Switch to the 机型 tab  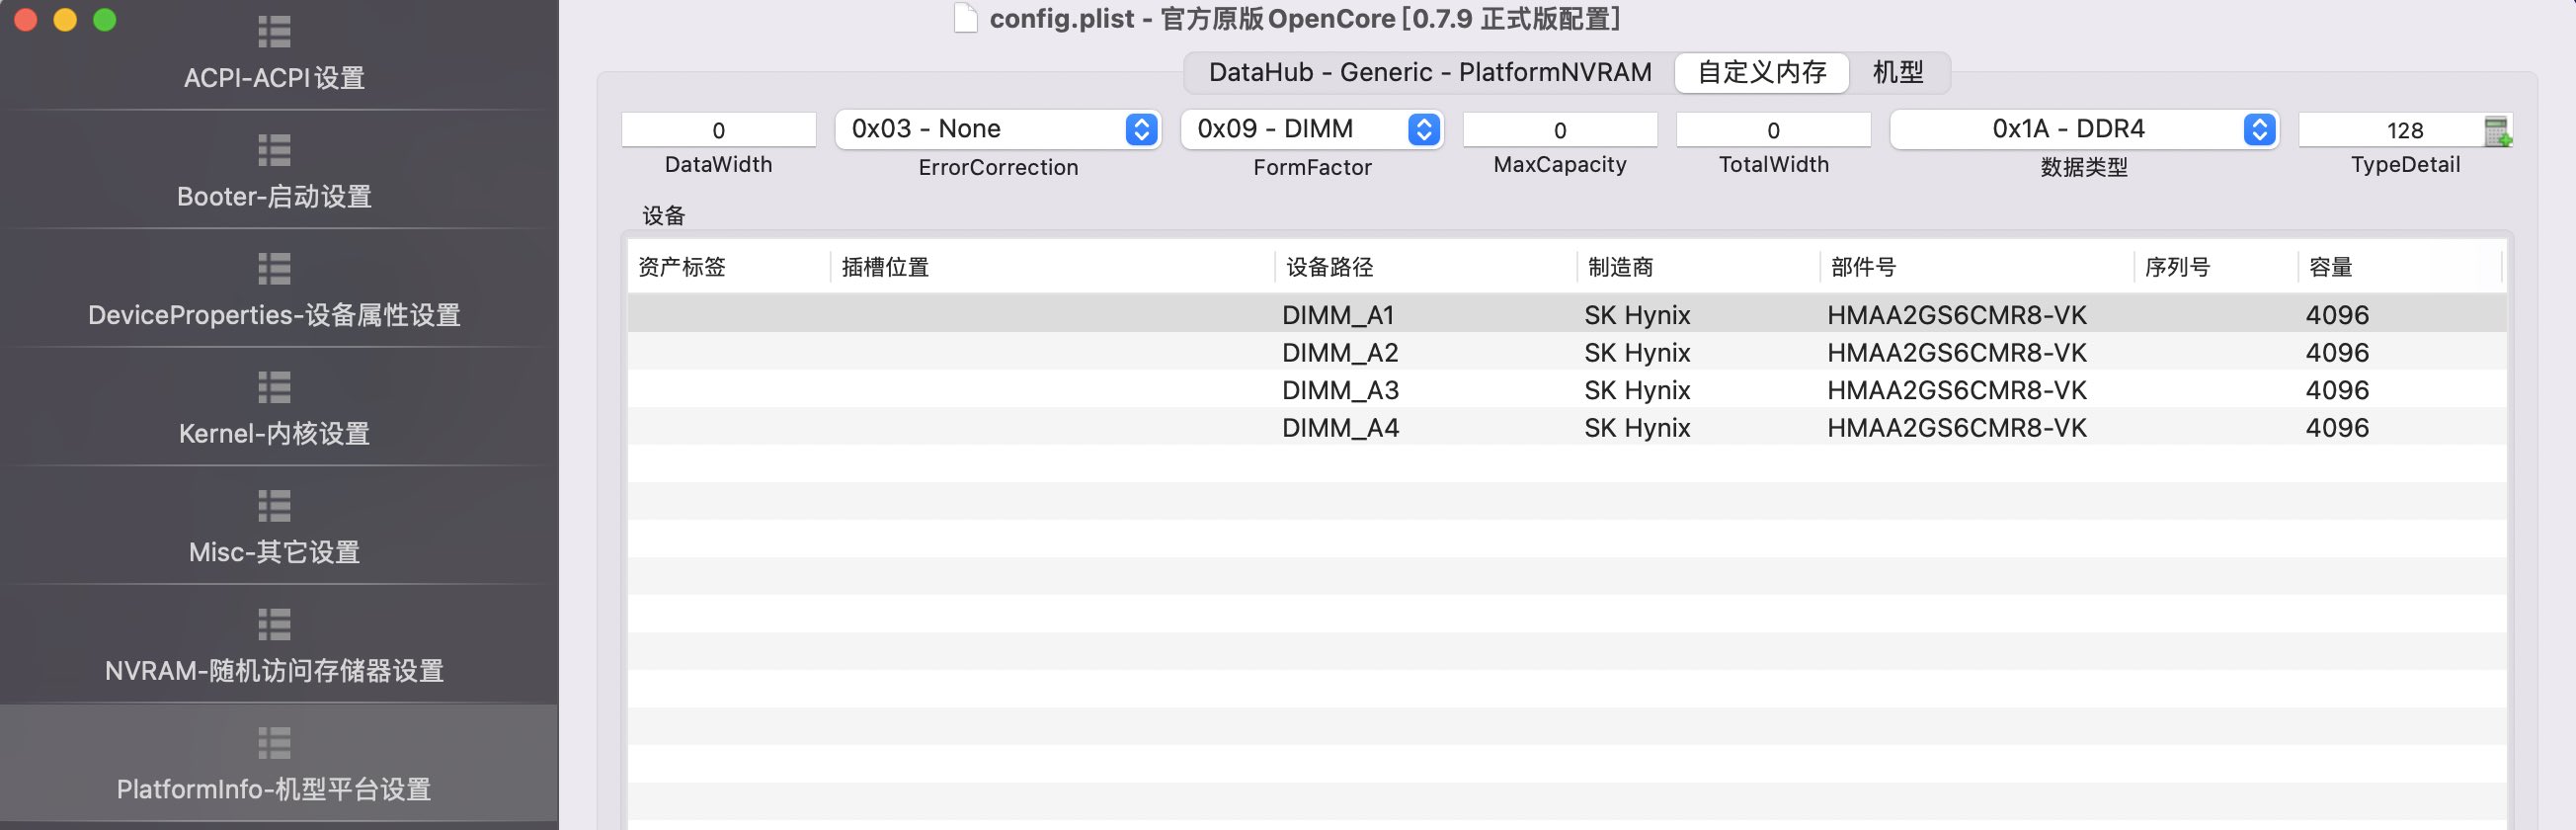[x=1898, y=72]
